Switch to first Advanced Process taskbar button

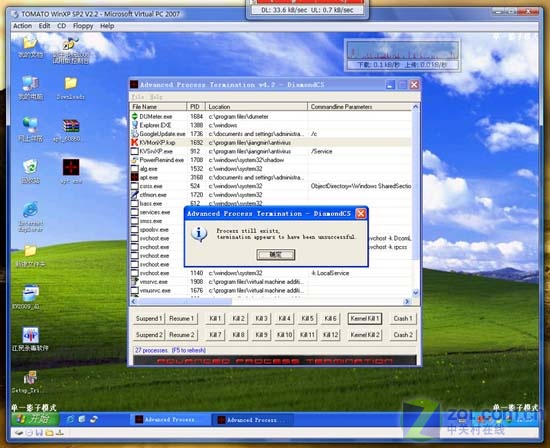pyautogui.click(x=170, y=420)
